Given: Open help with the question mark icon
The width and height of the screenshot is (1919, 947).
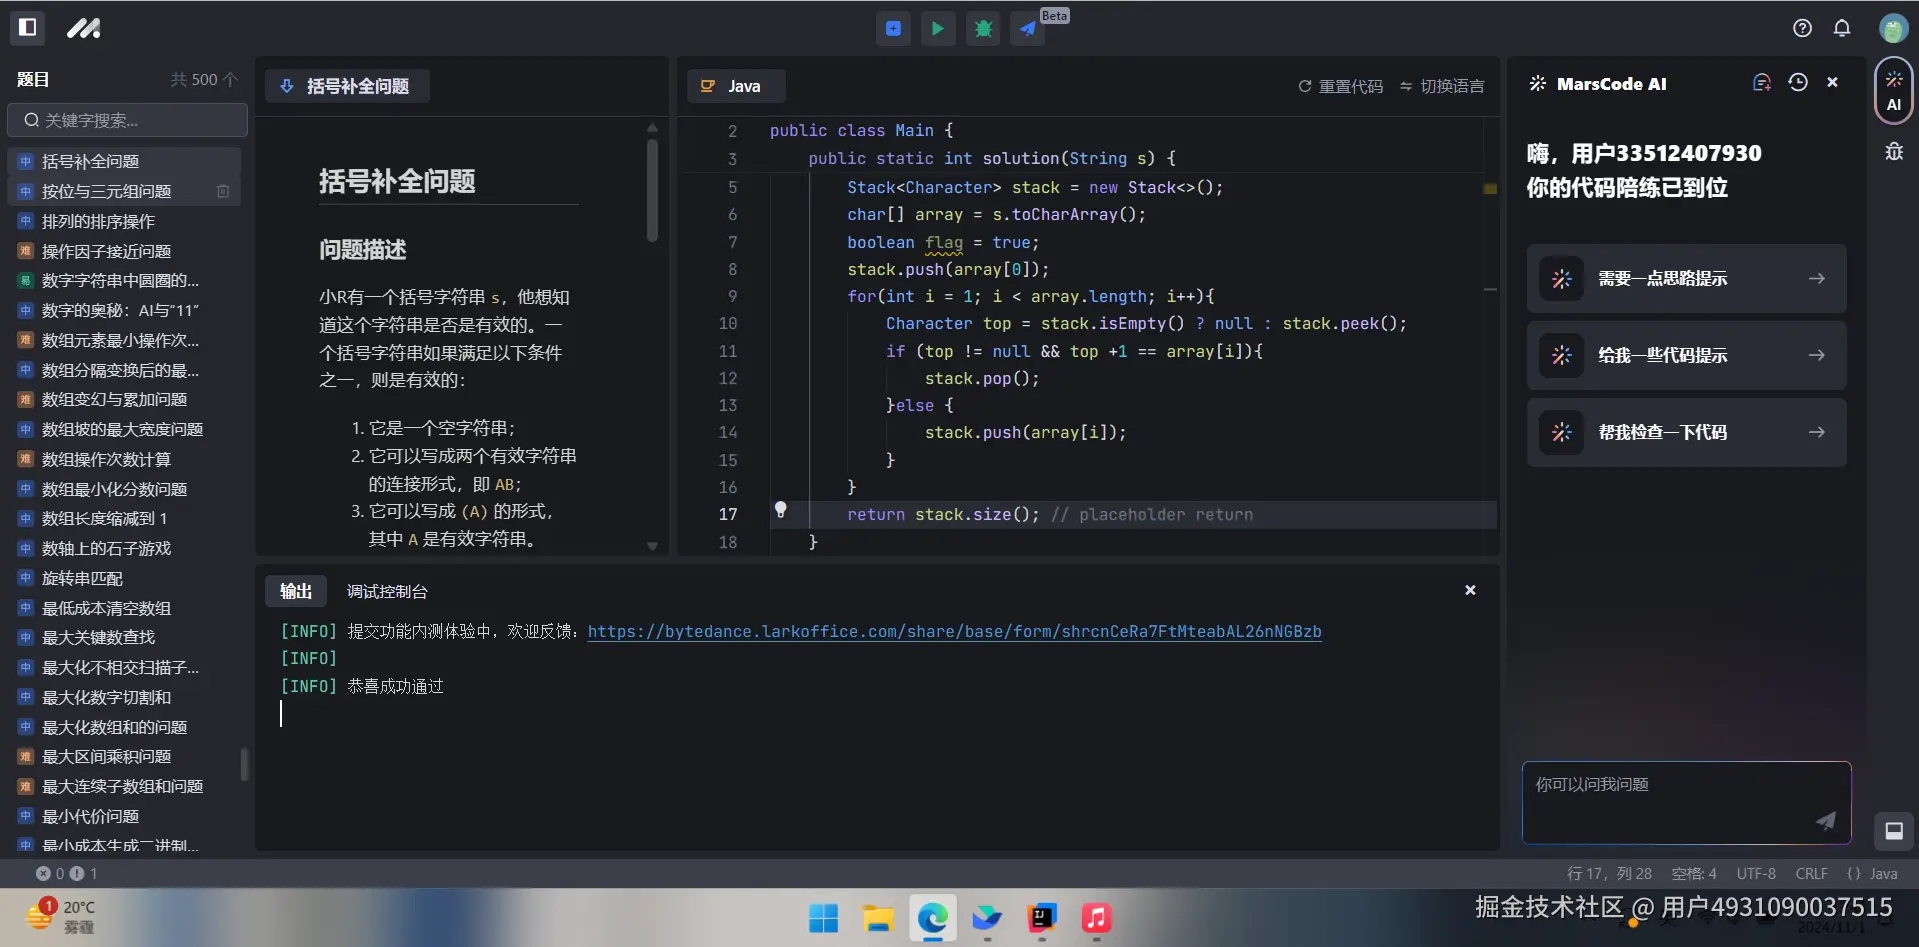Looking at the screenshot, I should click(1802, 28).
